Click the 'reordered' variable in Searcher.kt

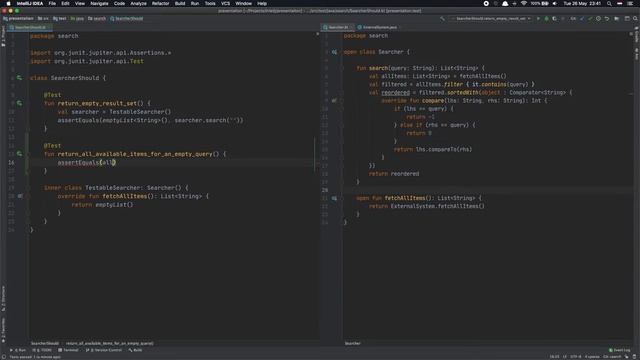395,93
